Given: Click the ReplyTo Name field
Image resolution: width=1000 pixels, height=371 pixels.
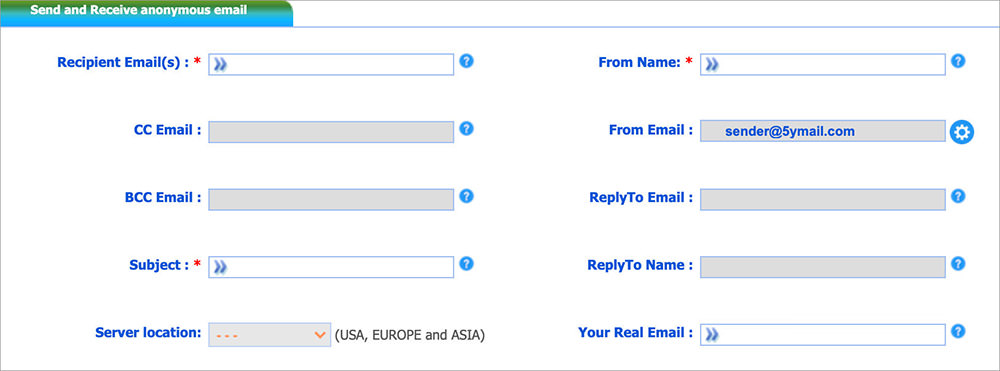Looking at the screenshot, I should [823, 267].
